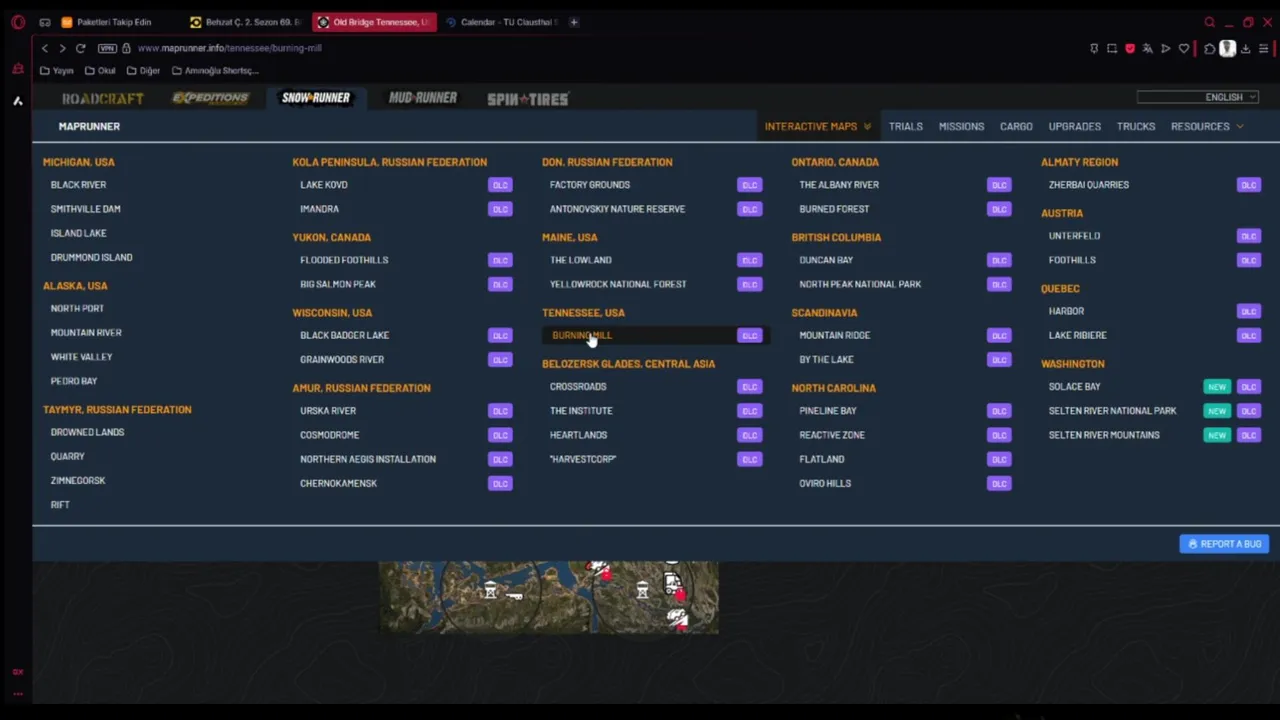Viewport: 1280px width, 720px height.
Task: Open the Trials menu item
Action: pos(906,127)
